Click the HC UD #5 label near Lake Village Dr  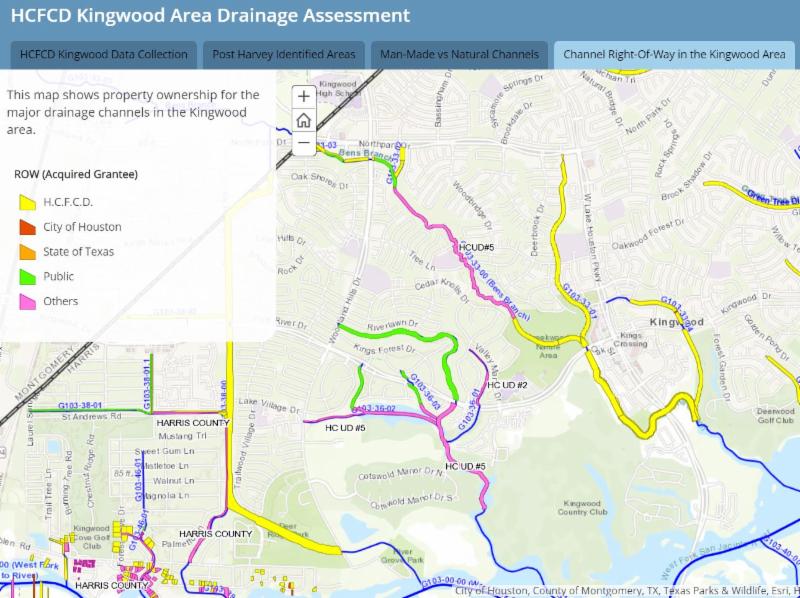[345, 428]
